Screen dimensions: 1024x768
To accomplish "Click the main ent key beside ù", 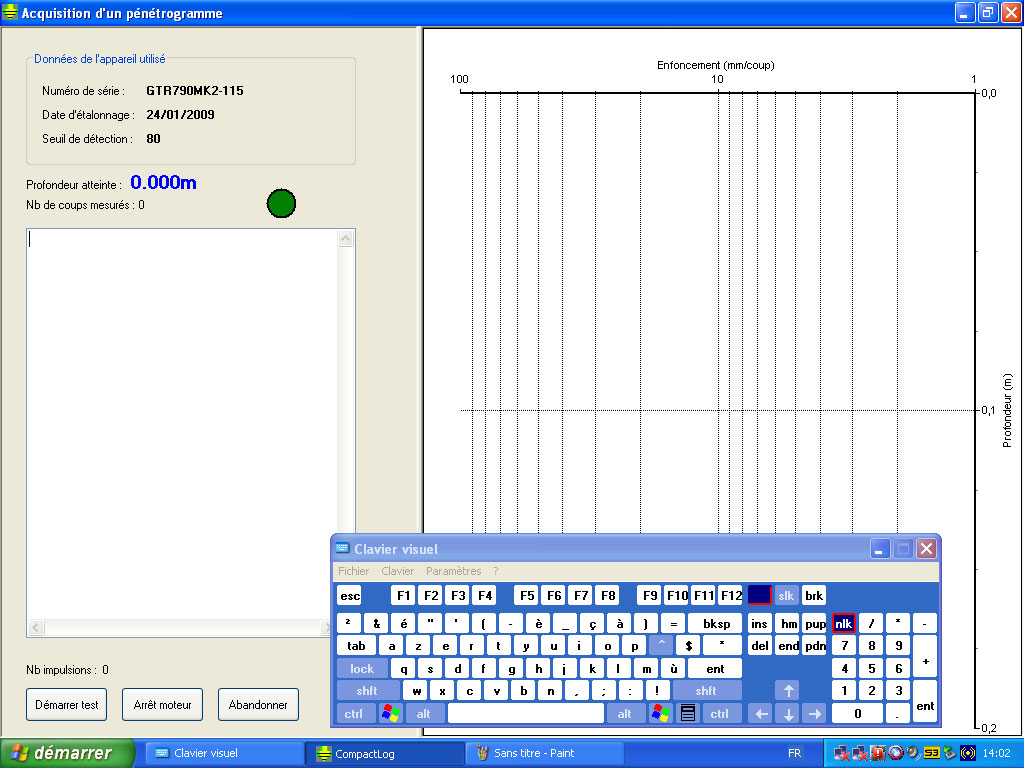I will (715, 668).
